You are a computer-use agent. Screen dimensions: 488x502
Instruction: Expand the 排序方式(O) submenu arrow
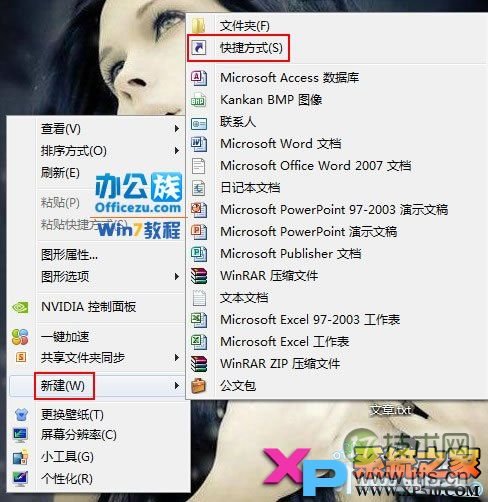[177, 151]
